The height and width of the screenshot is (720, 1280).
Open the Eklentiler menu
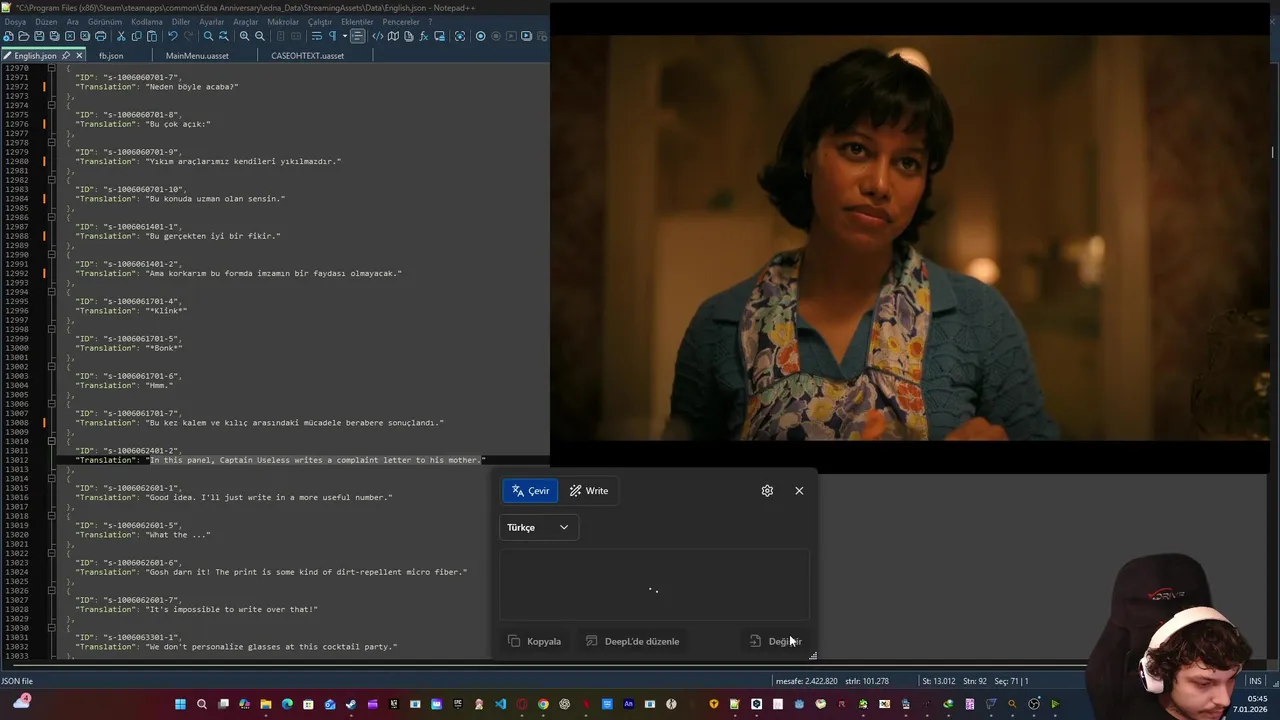click(357, 22)
